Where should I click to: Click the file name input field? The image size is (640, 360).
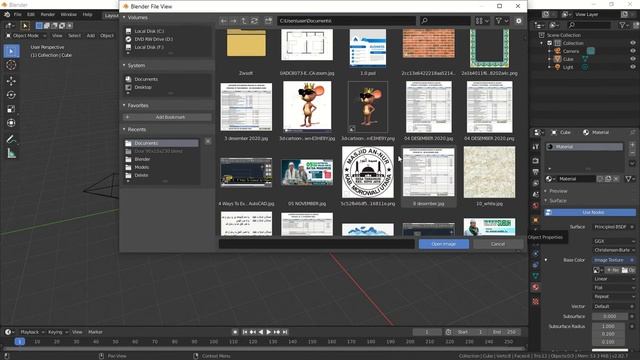[317, 244]
